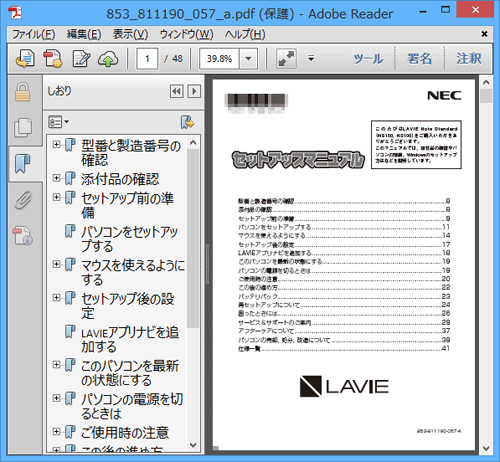Open the 注釈 pane

click(x=469, y=59)
